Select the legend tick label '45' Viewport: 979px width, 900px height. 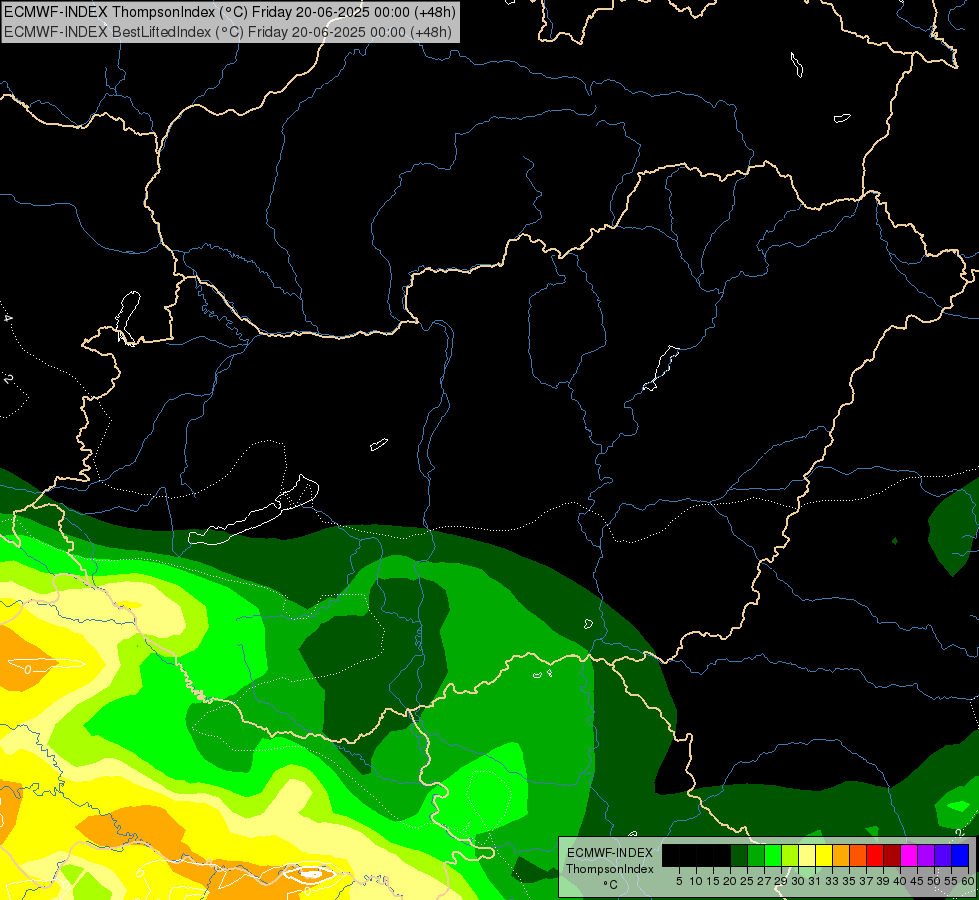click(917, 881)
